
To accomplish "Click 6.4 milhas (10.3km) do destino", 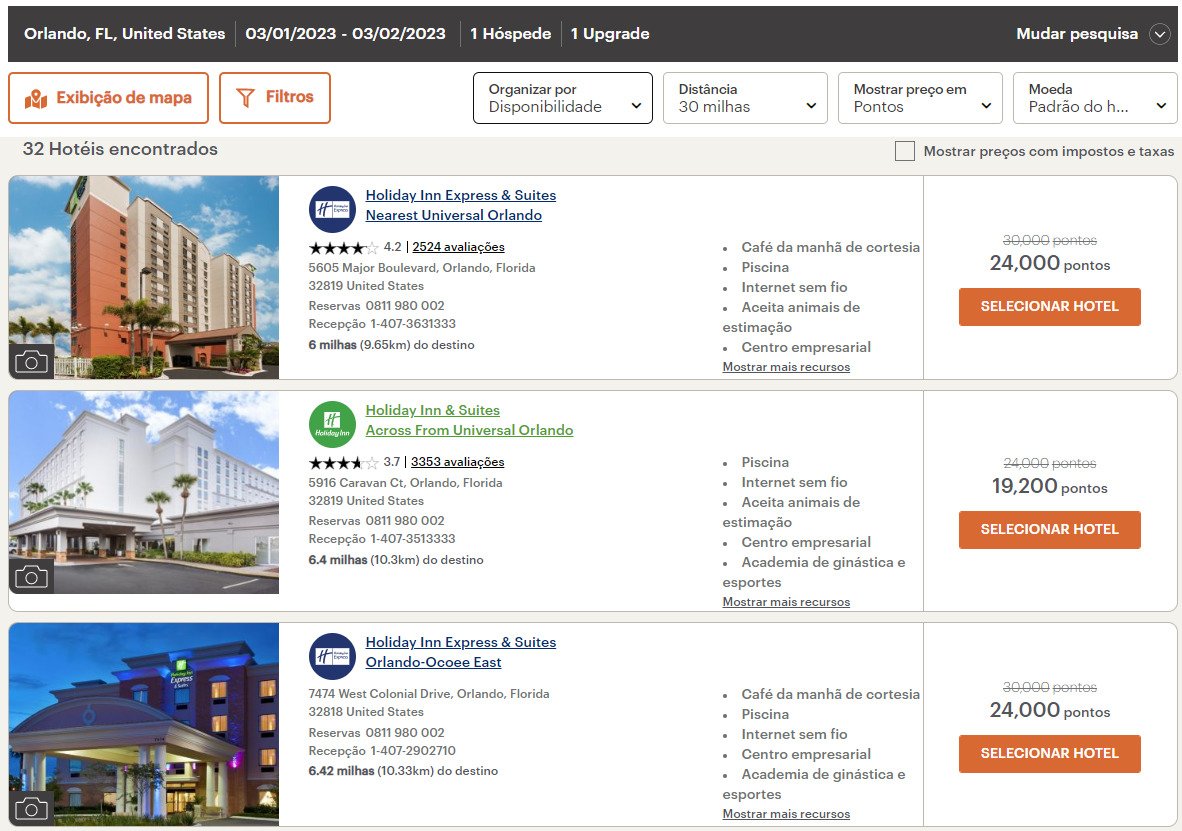I will point(396,560).
